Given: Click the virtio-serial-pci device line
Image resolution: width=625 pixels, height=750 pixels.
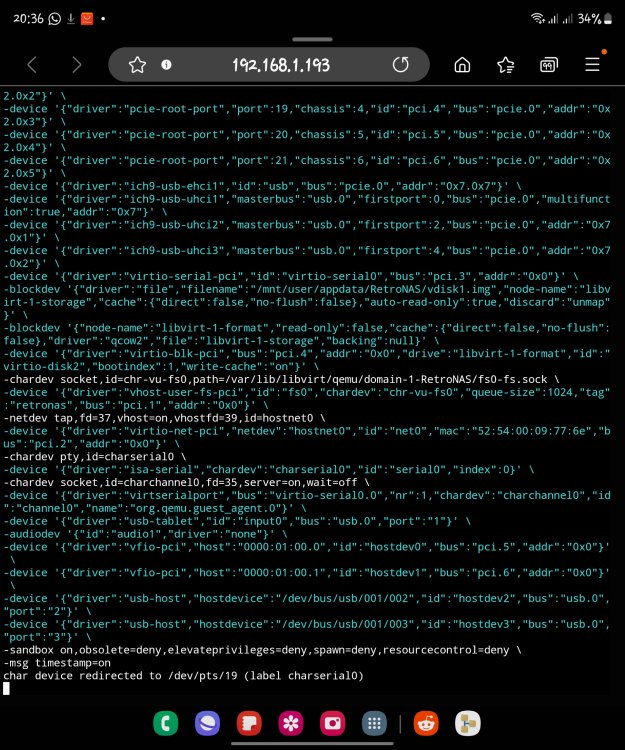Looking at the screenshot, I should [291, 276].
